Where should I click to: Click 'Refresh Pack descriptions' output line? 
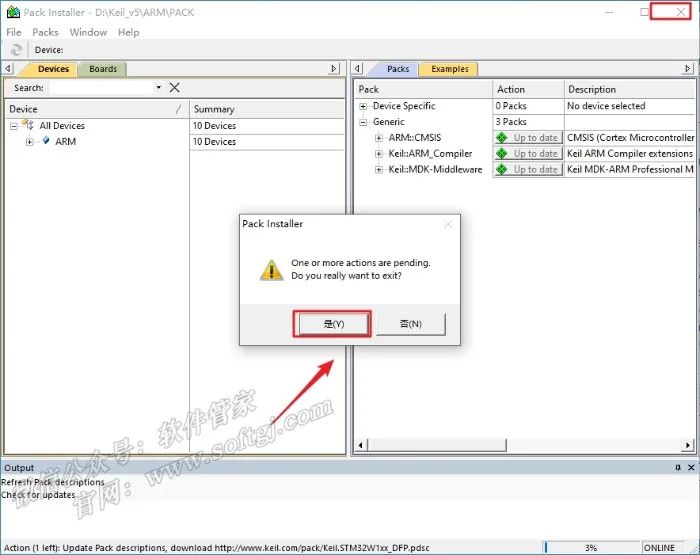click(x=53, y=482)
